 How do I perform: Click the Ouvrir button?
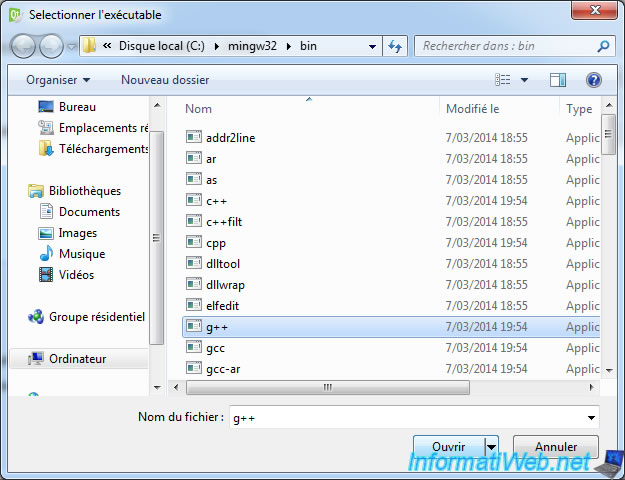[449, 447]
